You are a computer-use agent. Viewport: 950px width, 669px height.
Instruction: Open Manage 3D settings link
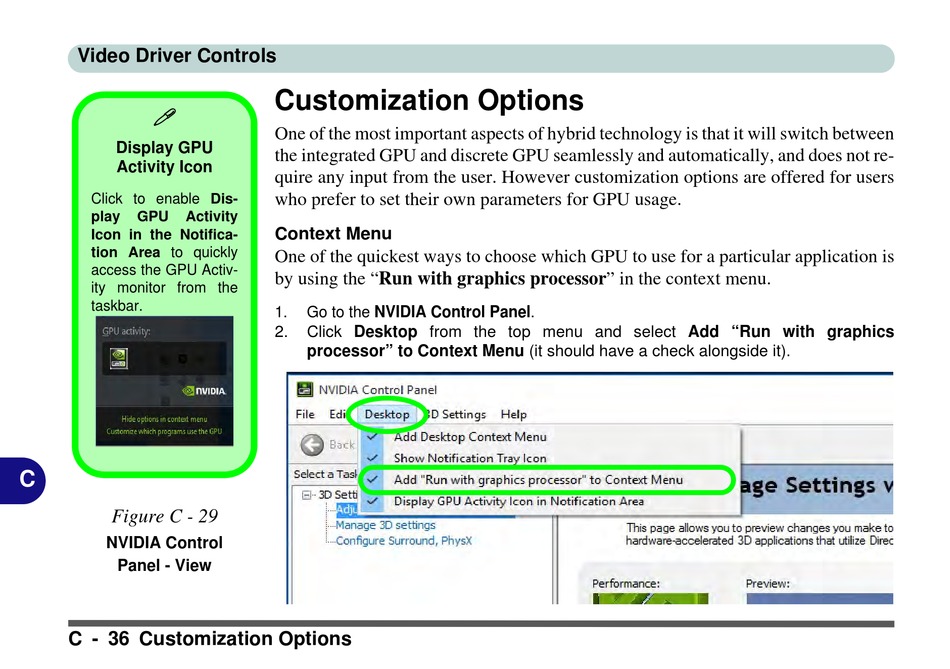385,525
